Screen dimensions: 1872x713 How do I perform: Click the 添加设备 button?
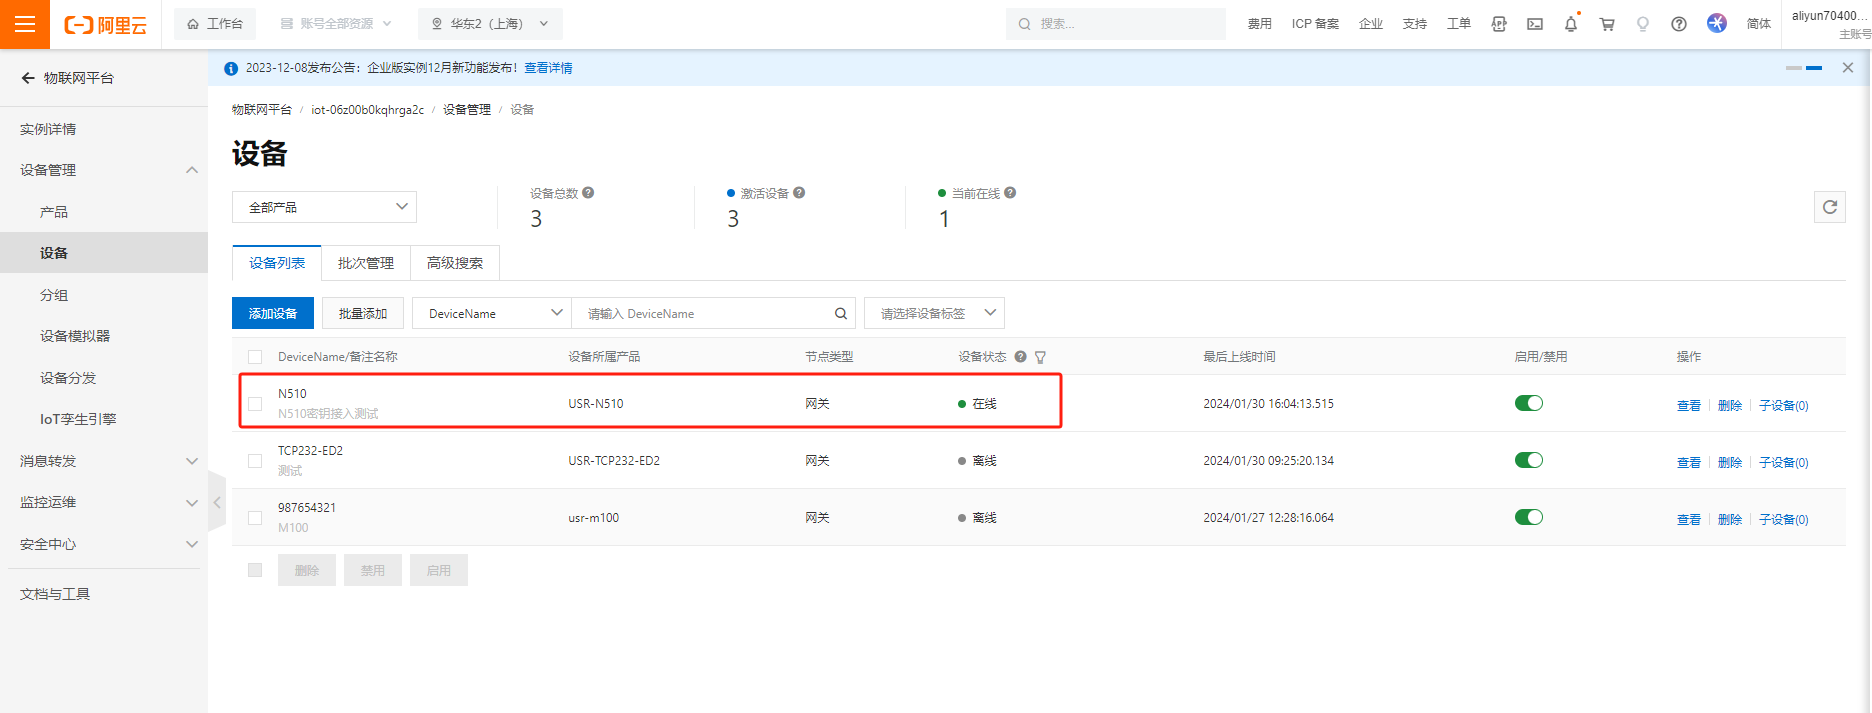point(273,313)
